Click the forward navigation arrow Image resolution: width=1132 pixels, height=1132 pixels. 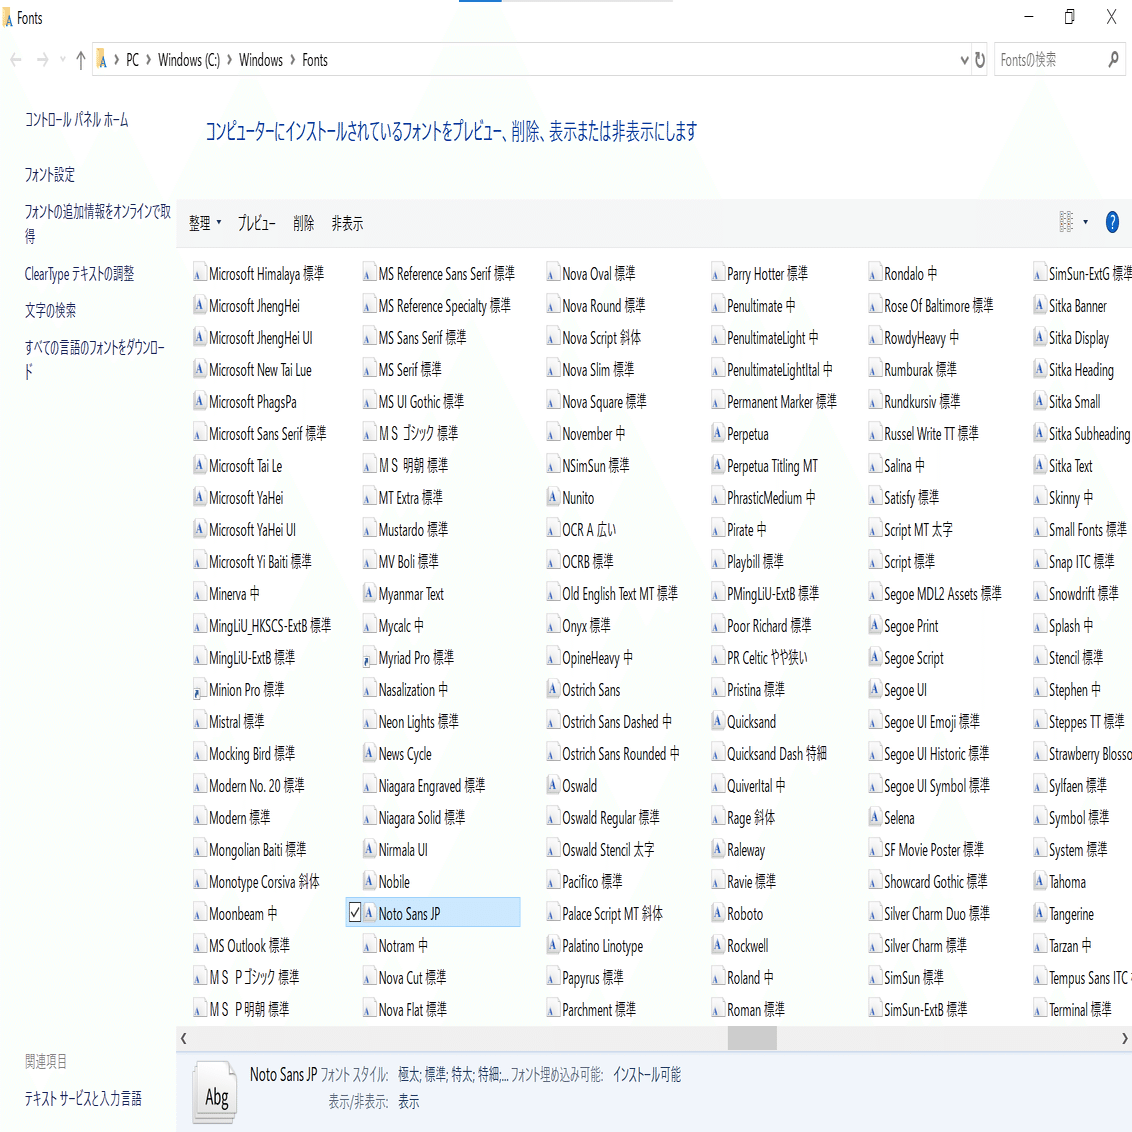[43, 60]
